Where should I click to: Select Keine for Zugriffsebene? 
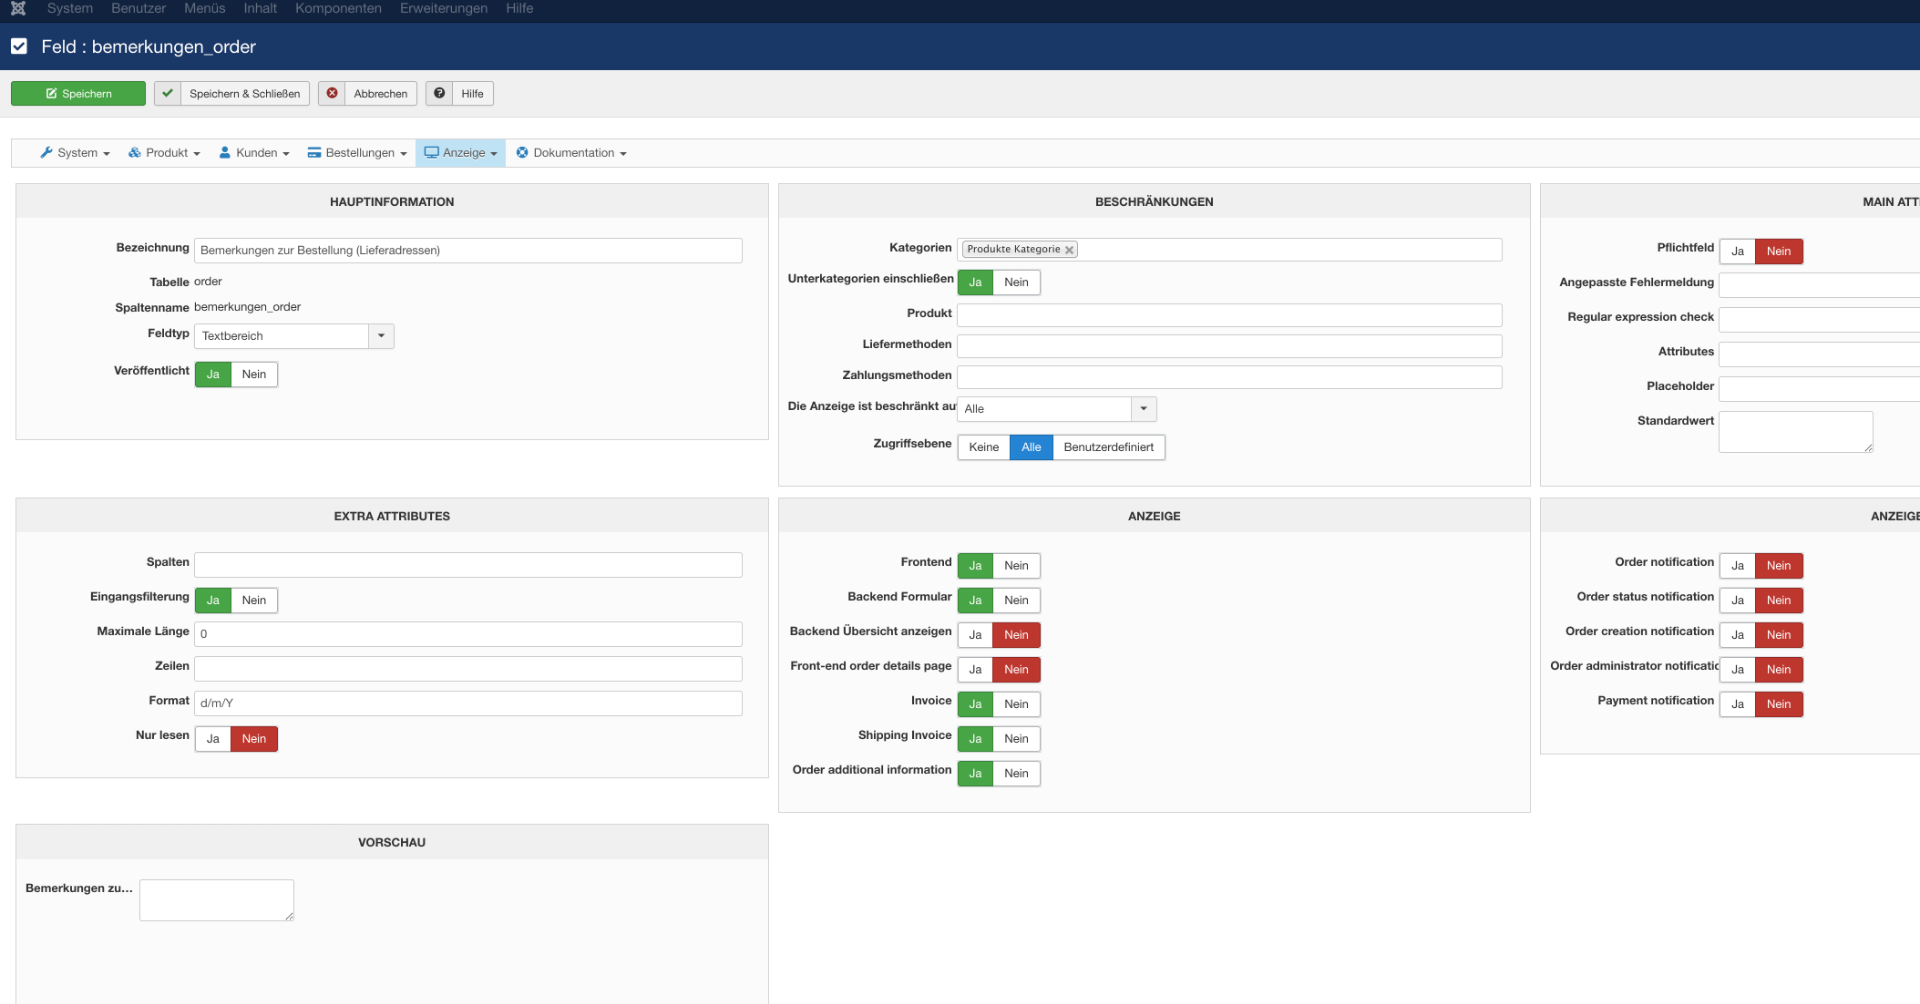click(984, 448)
